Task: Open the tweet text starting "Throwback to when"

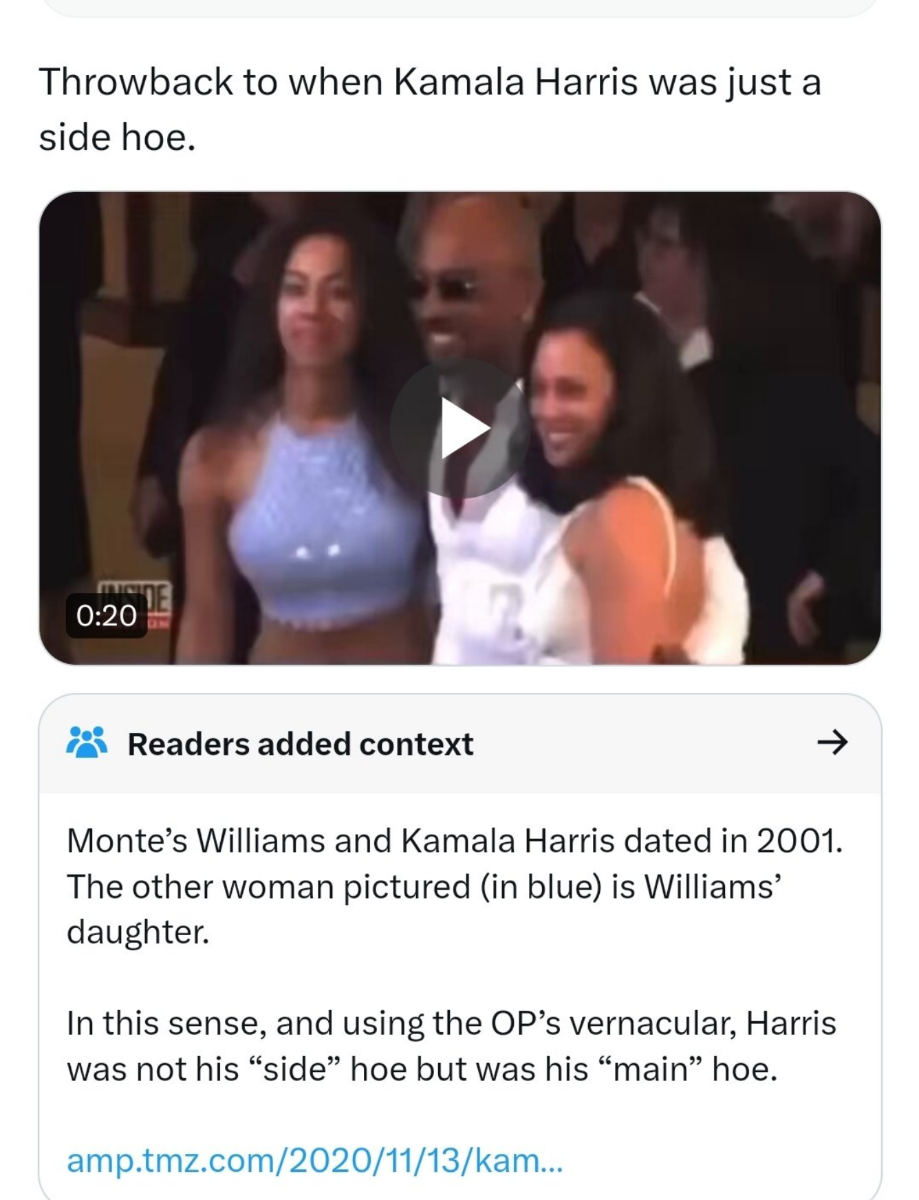Action: pyautogui.click(x=430, y=108)
